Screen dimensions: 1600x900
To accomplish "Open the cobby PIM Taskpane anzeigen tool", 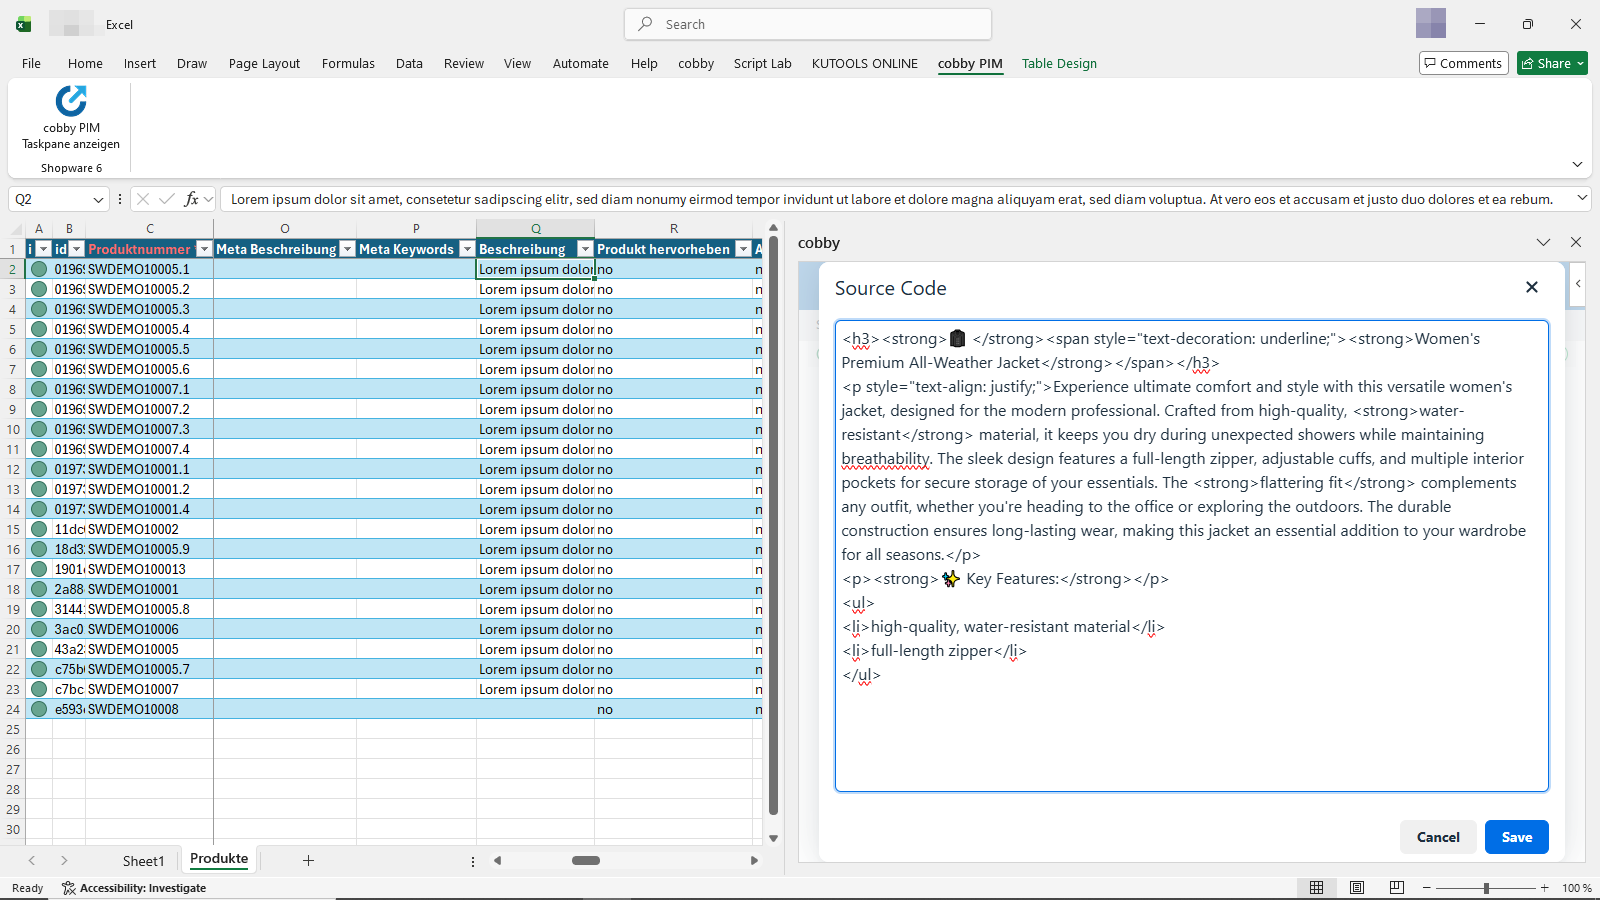I will (x=69, y=118).
